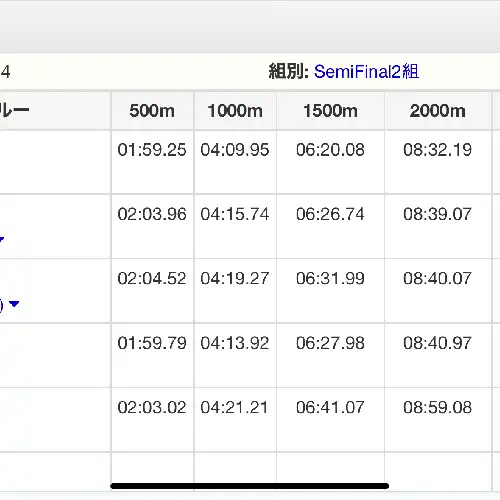
Task: Click the 08:59.08 finish time cell
Action: tap(438, 407)
